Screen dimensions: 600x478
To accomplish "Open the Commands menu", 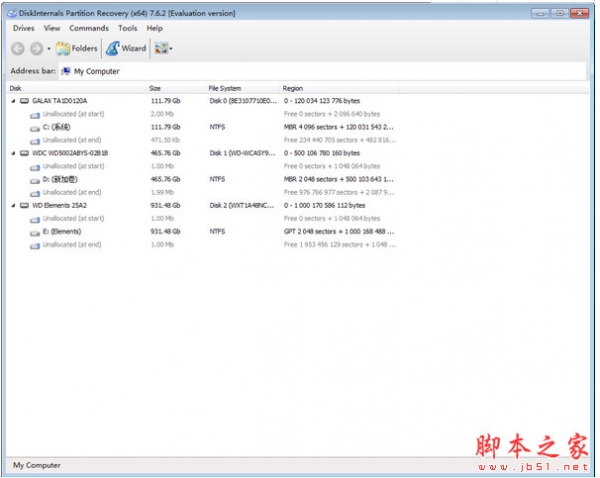I will click(x=89, y=28).
